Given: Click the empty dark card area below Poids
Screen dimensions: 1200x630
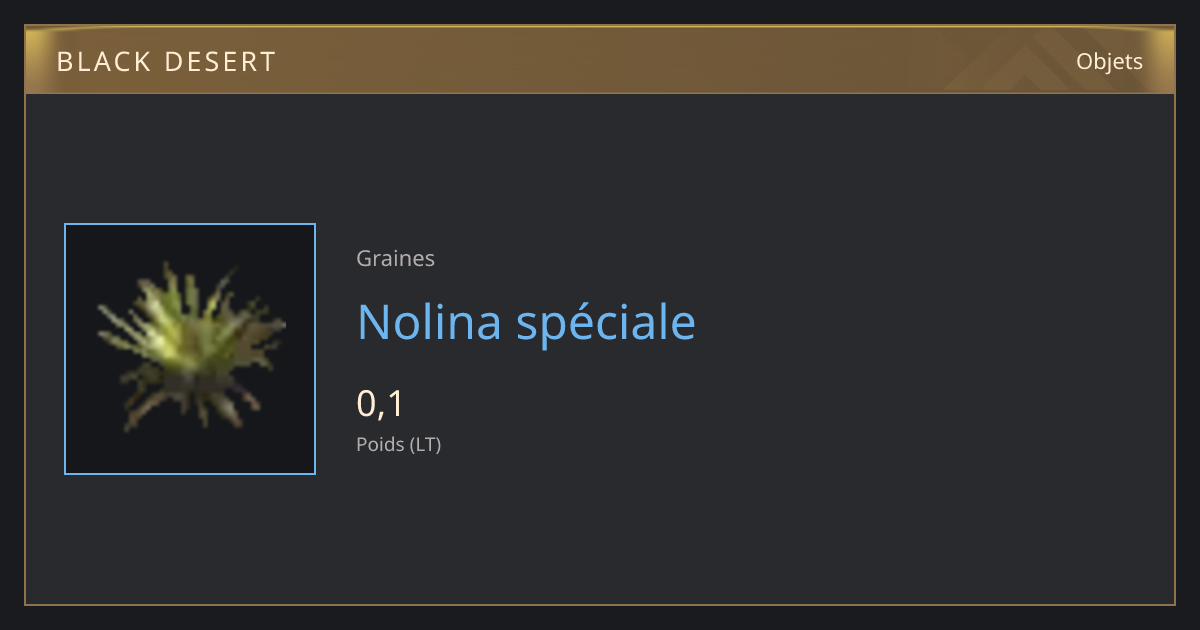Looking at the screenshot, I should (600, 535).
